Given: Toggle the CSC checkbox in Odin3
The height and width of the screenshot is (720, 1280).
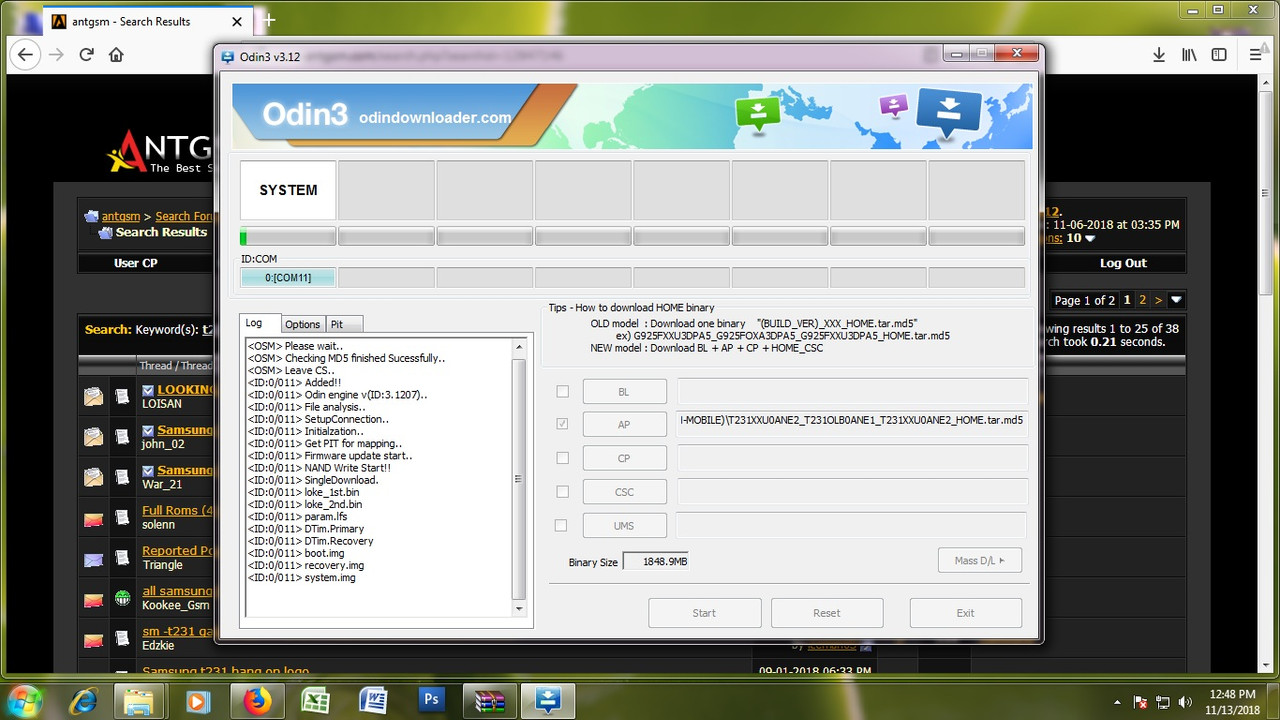Looking at the screenshot, I should tap(562, 492).
